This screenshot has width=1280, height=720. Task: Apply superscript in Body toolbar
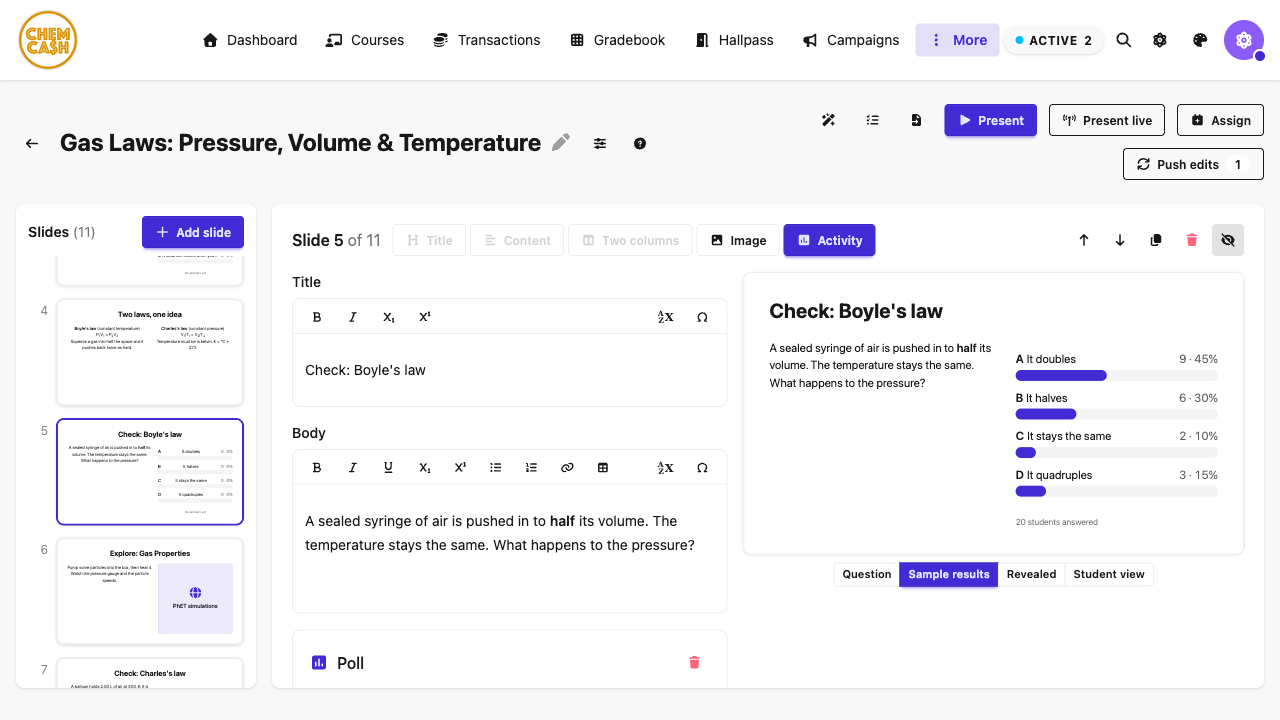click(x=460, y=467)
